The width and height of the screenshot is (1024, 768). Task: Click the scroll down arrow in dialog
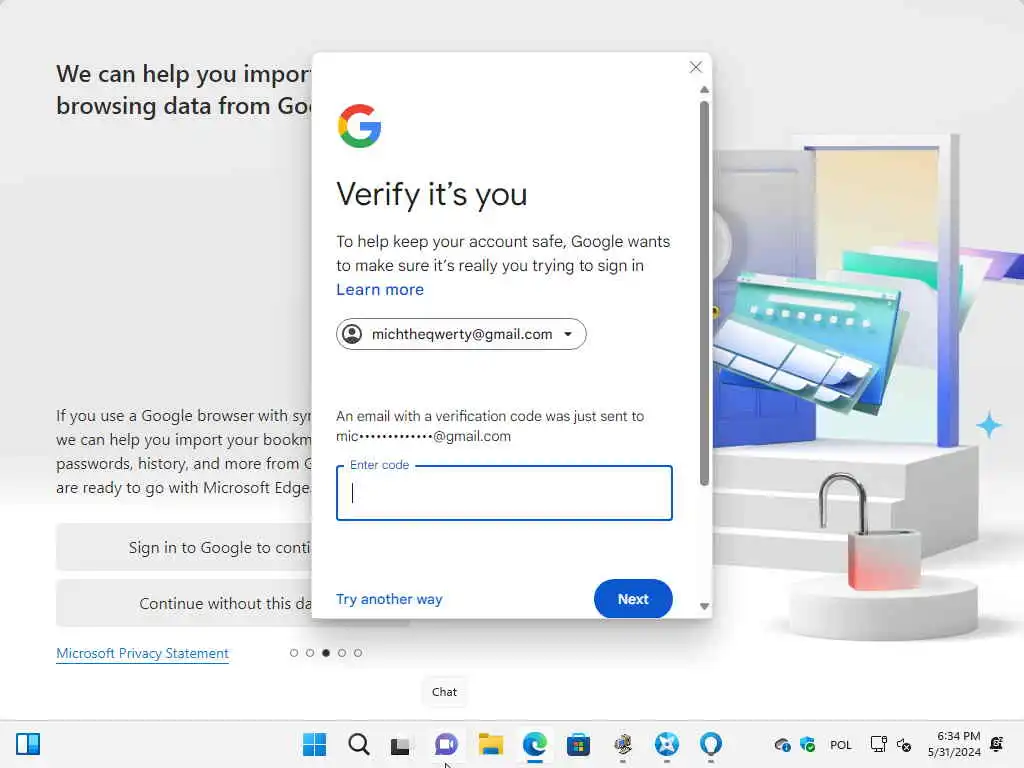[704, 606]
